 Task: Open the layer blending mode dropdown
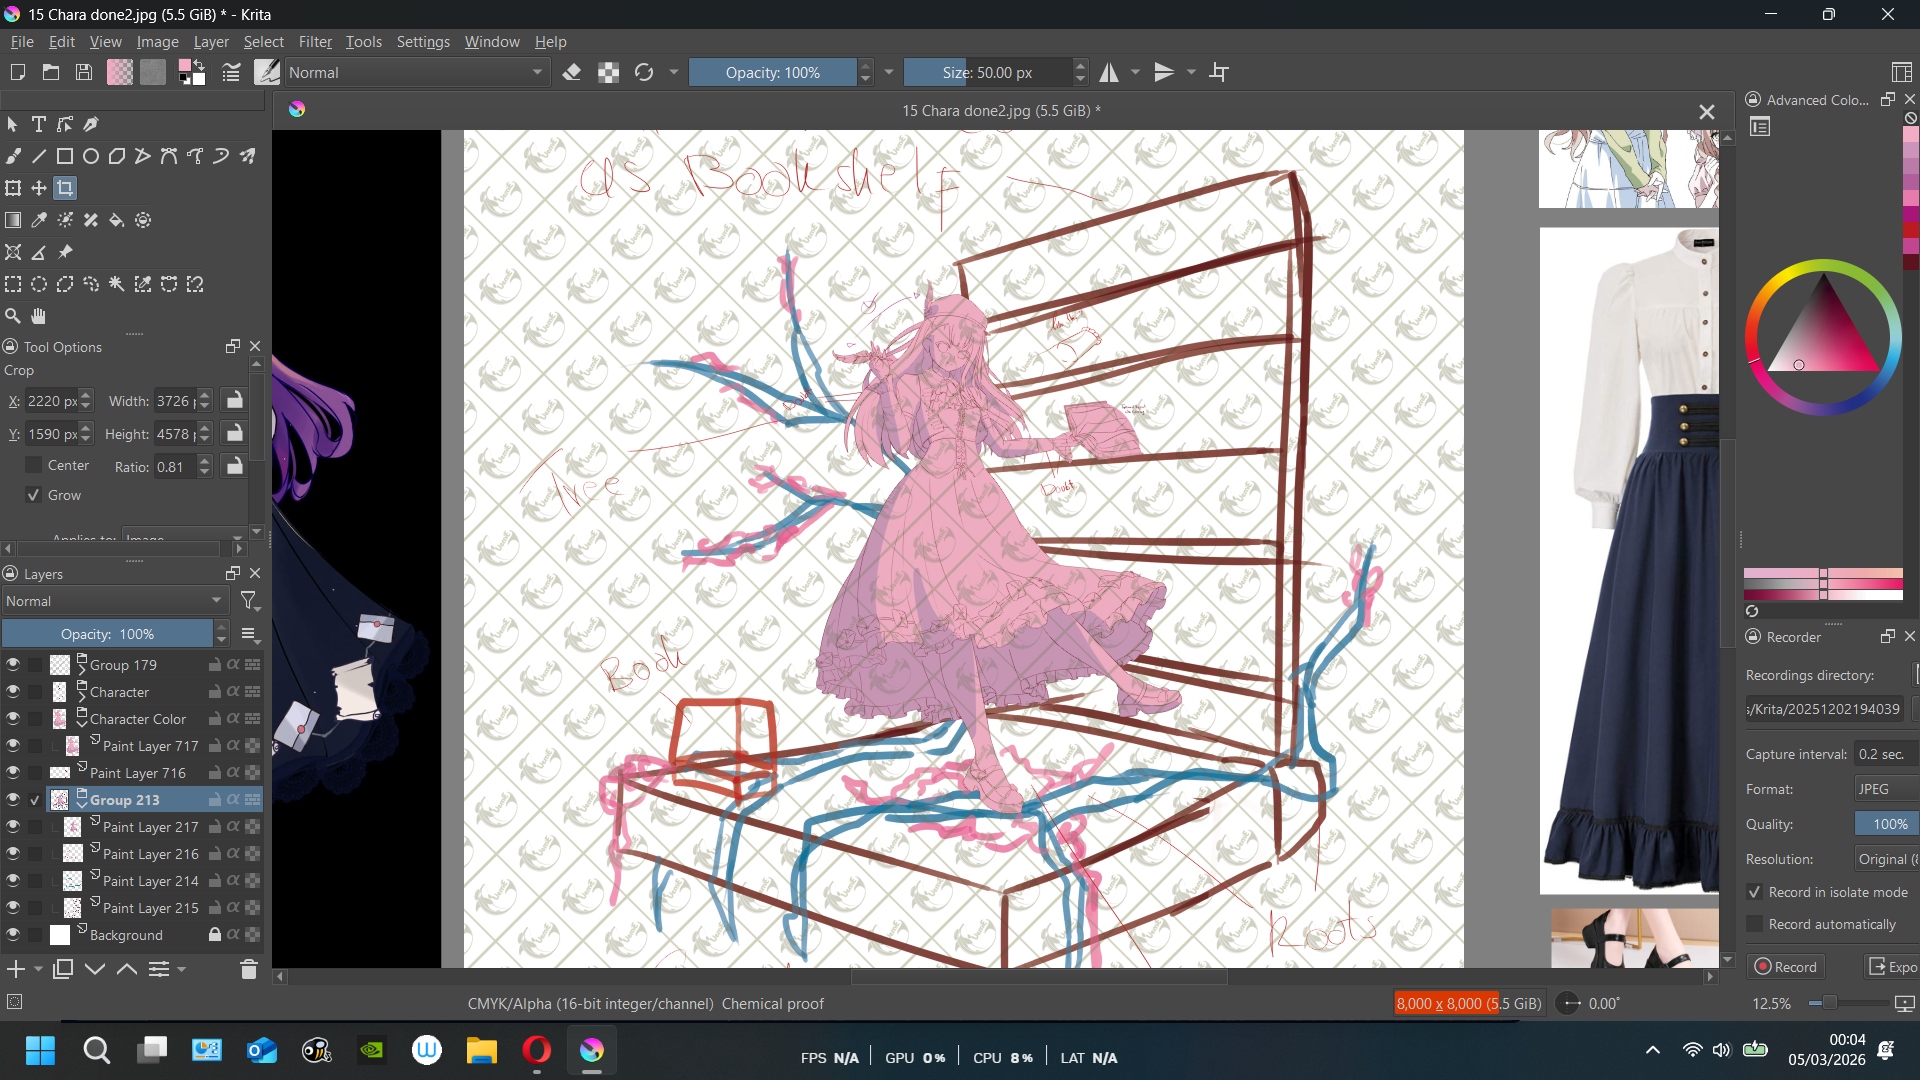pos(114,601)
